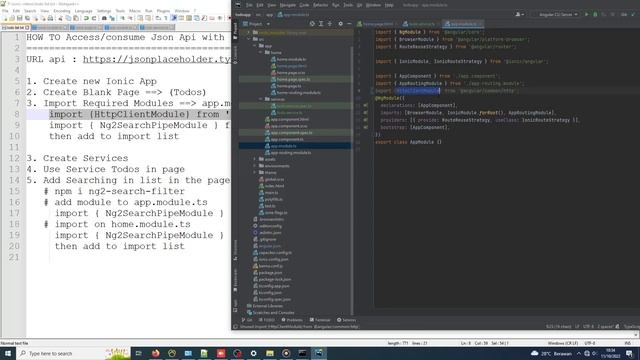Open WebStorm Help menu
The image size is (640, 360).
coord(389,5)
